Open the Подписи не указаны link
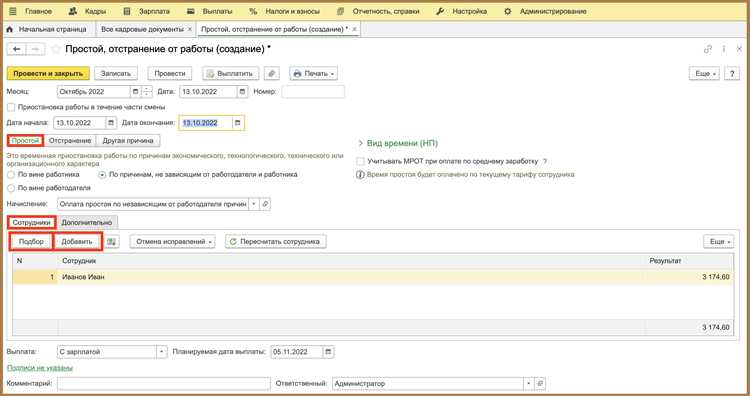Image resolution: width=750 pixels, height=396 pixels. coord(40,368)
